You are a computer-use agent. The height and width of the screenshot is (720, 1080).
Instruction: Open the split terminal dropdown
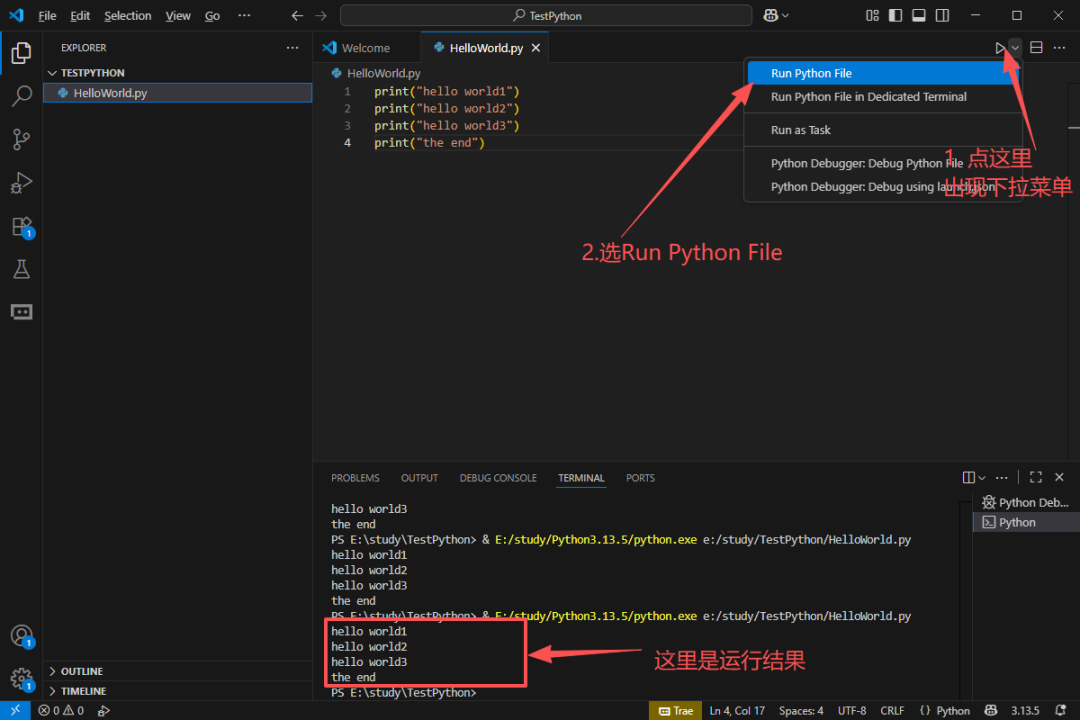[982, 477]
